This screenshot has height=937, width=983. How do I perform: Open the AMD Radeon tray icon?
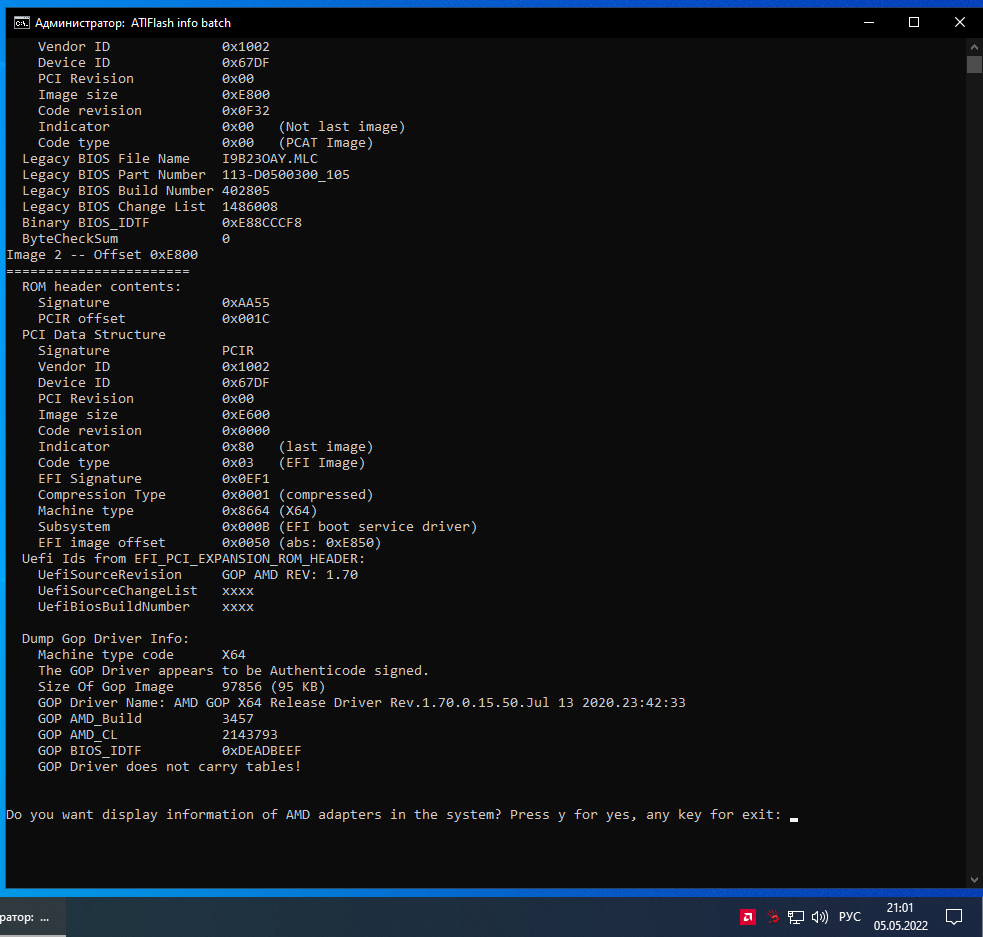click(x=748, y=917)
